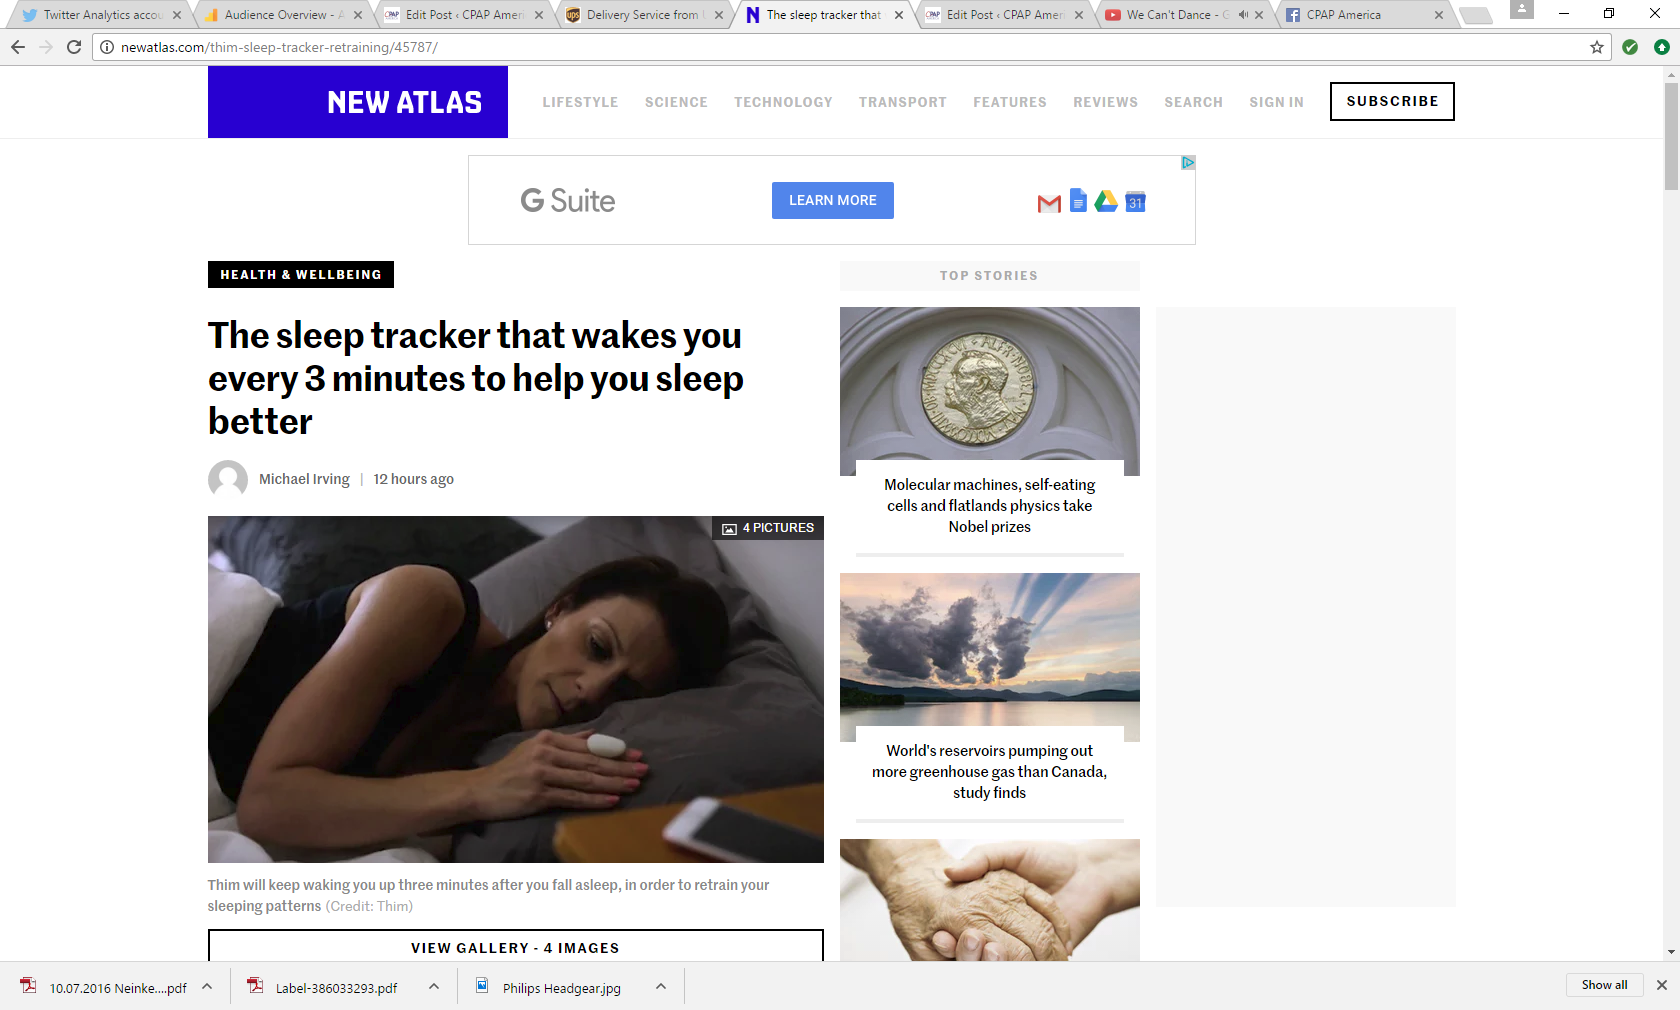Reload the page with the refresh icon

tap(74, 47)
